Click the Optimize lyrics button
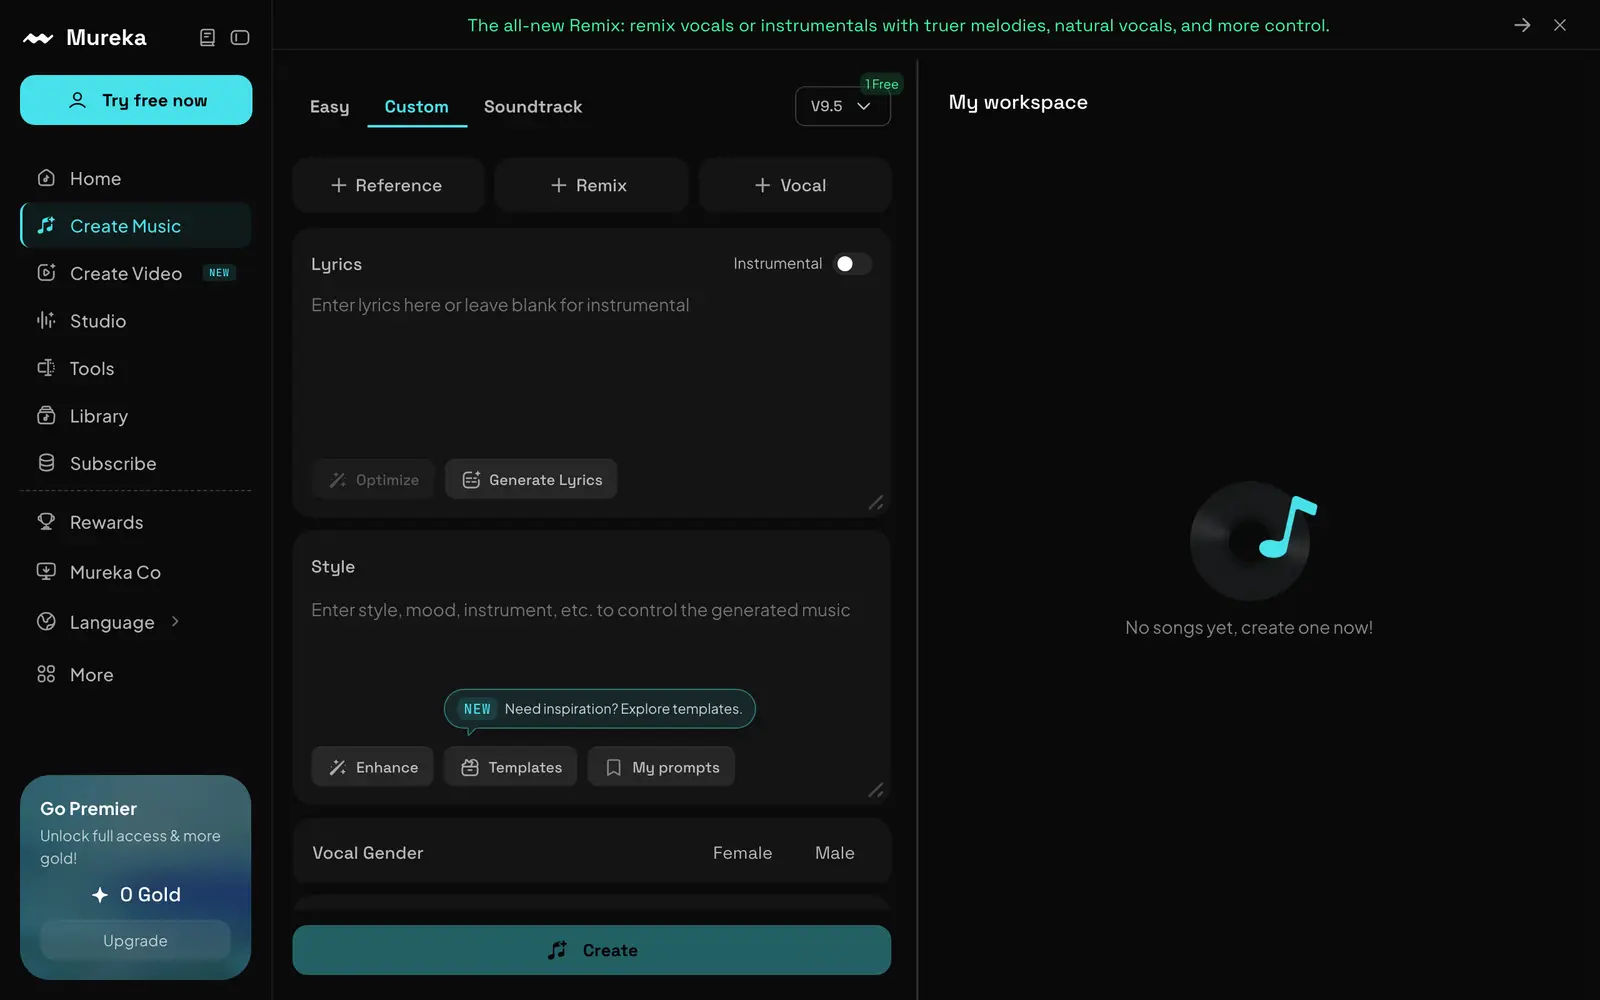 pos(373,480)
